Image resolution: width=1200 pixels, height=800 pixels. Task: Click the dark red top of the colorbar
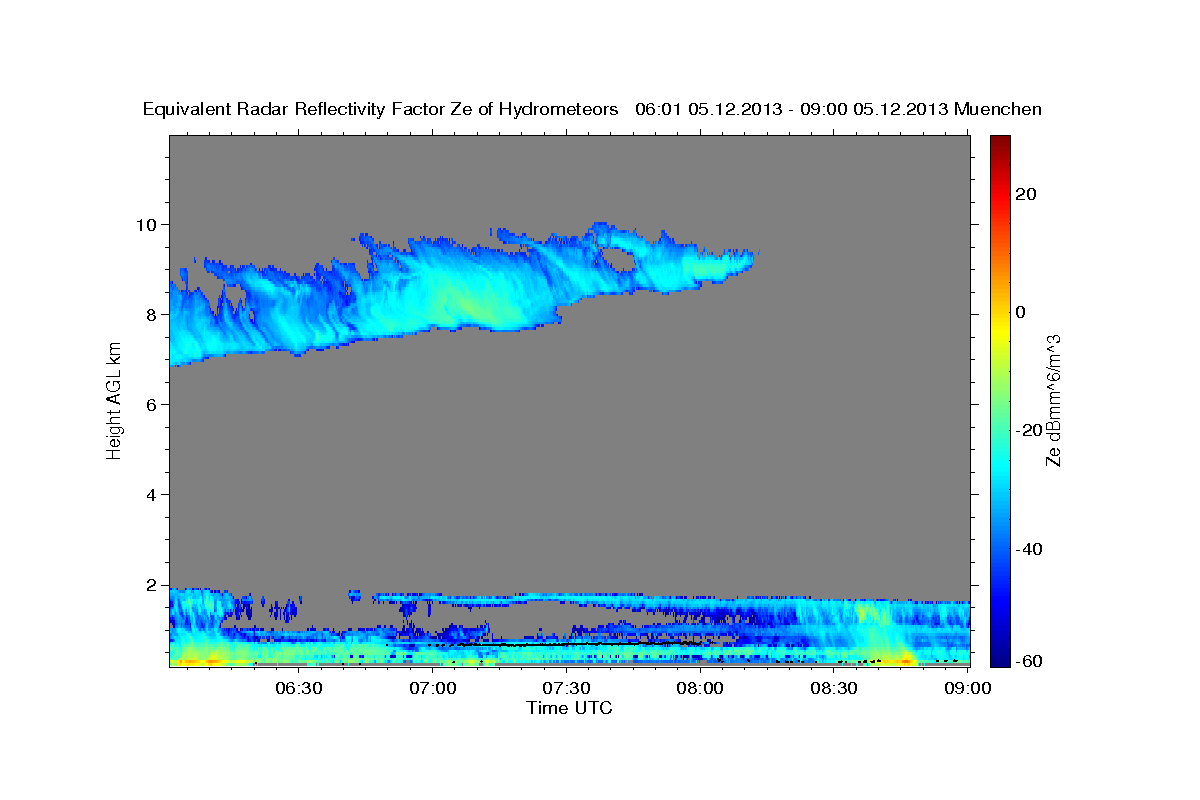pyautogui.click(x=1000, y=145)
